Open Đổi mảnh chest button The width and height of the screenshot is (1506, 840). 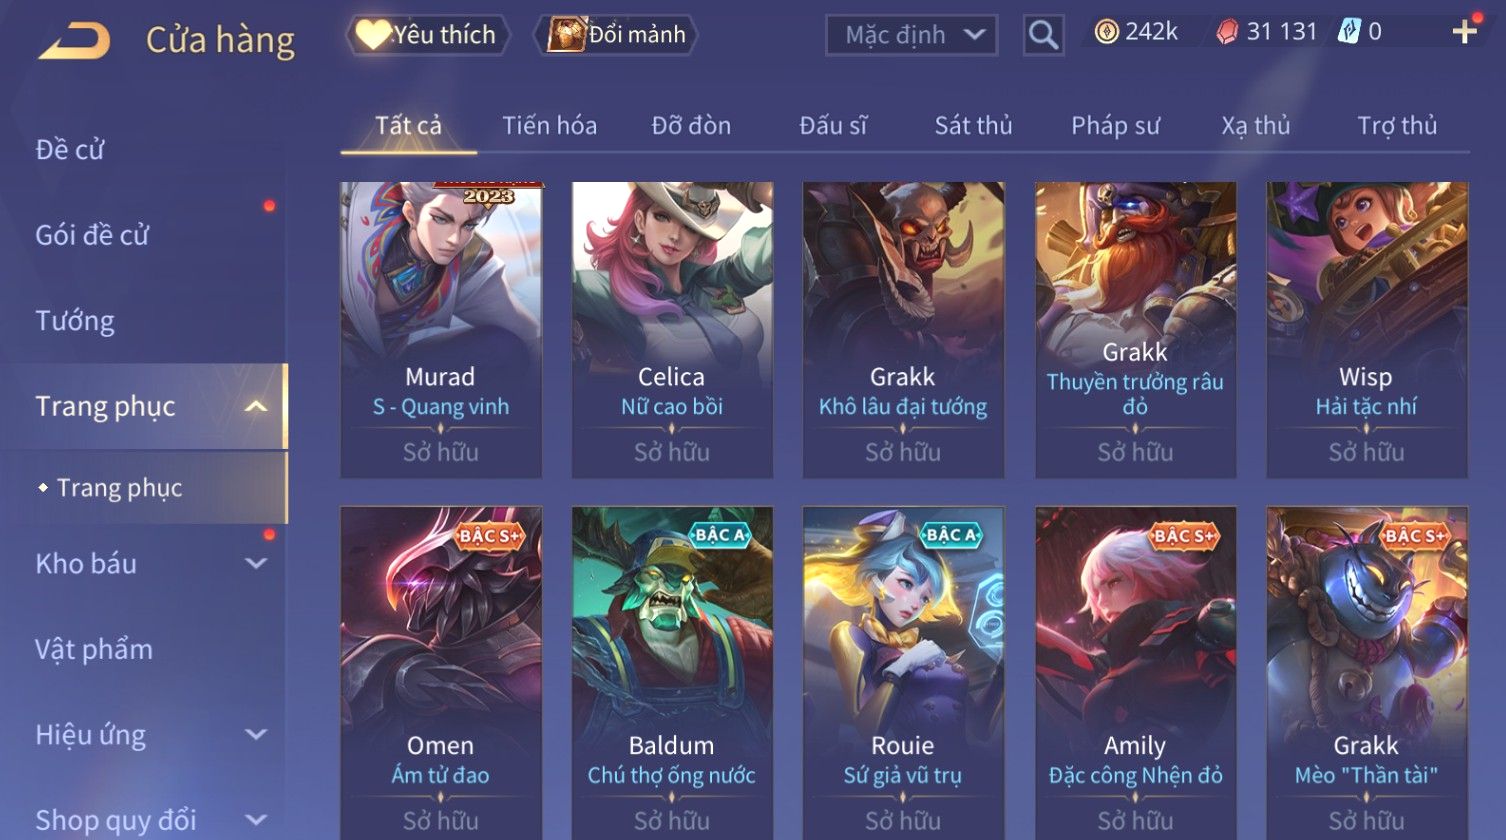[616, 35]
